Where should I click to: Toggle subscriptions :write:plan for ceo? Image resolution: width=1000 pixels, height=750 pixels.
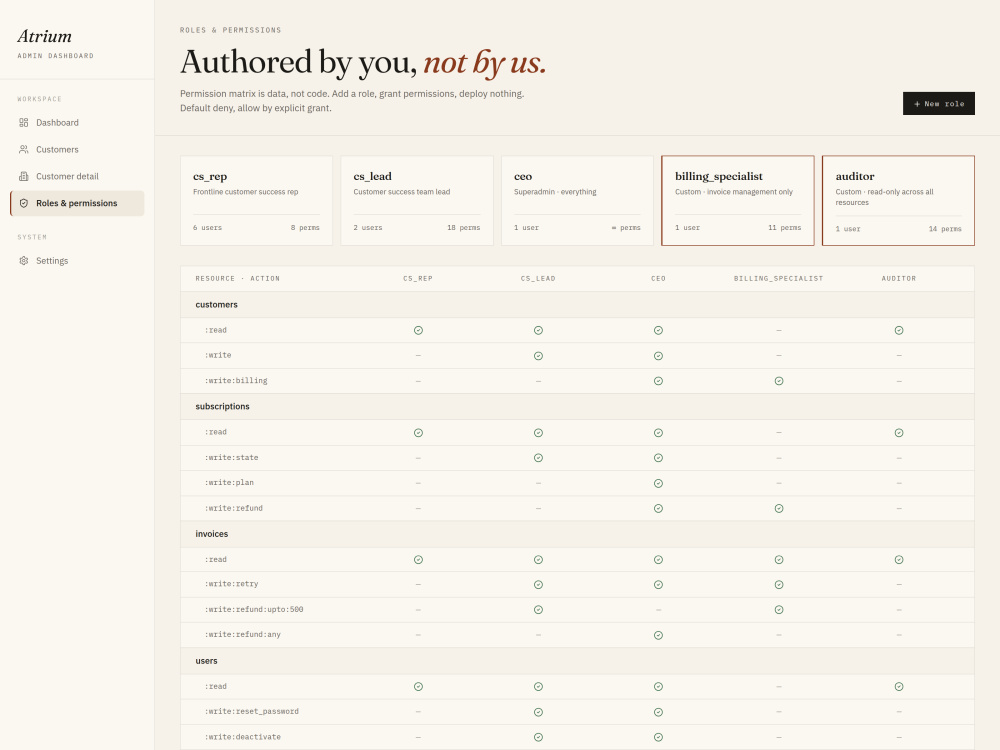coord(658,483)
